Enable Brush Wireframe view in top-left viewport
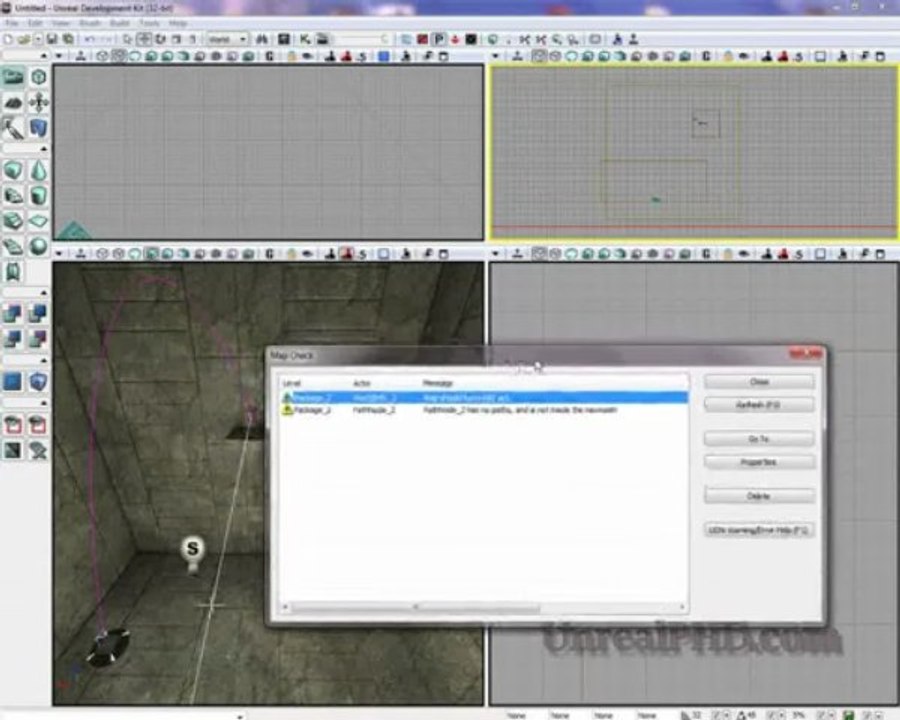The height and width of the screenshot is (720, 900). pos(102,56)
